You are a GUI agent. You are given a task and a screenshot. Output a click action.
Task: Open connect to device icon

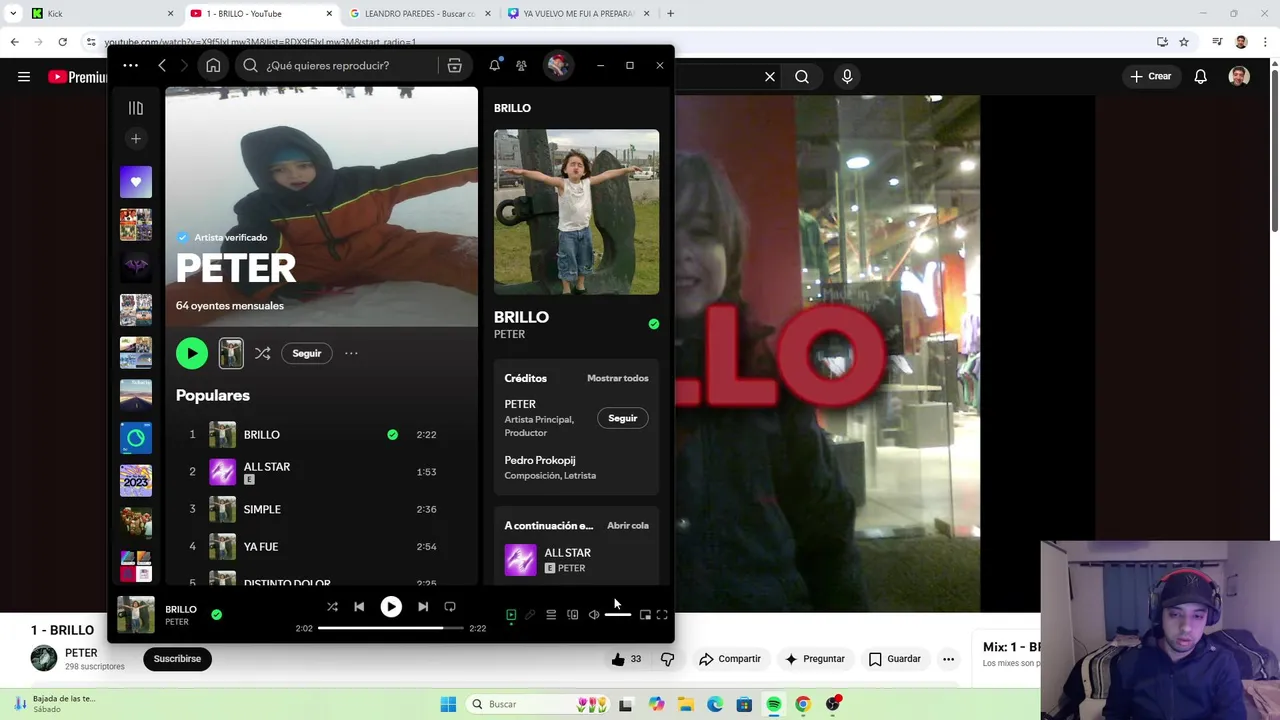click(x=572, y=615)
